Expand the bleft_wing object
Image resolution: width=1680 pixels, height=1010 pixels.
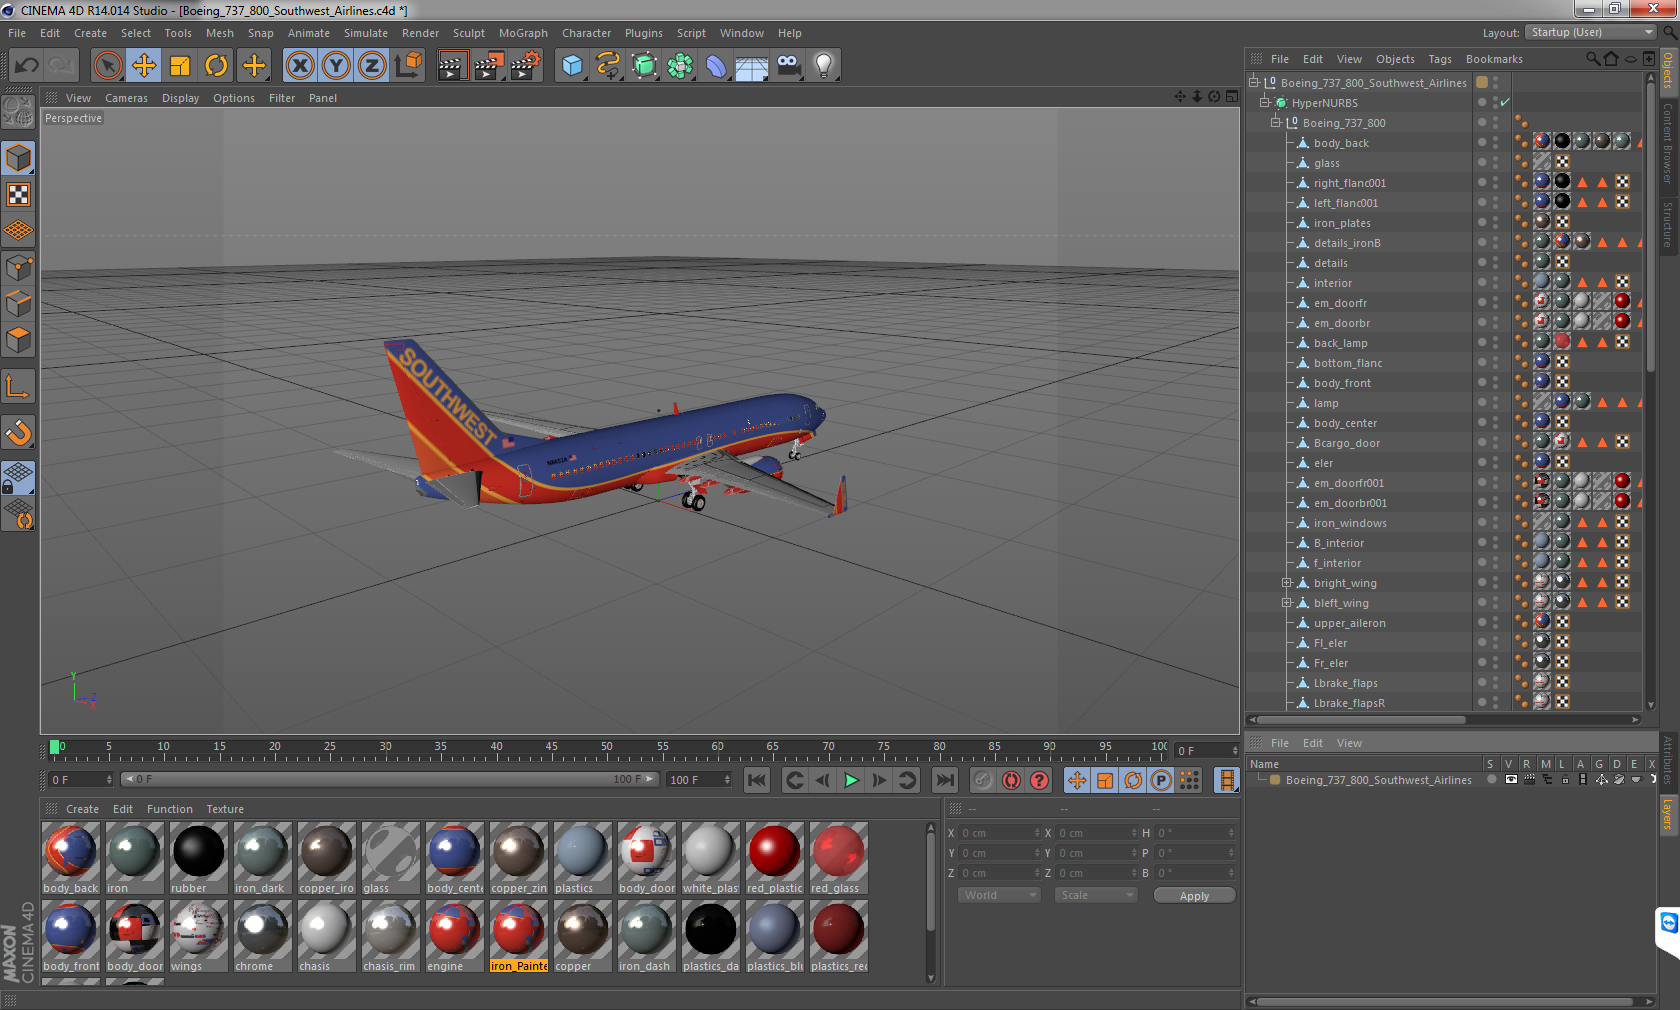click(x=1287, y=602)
